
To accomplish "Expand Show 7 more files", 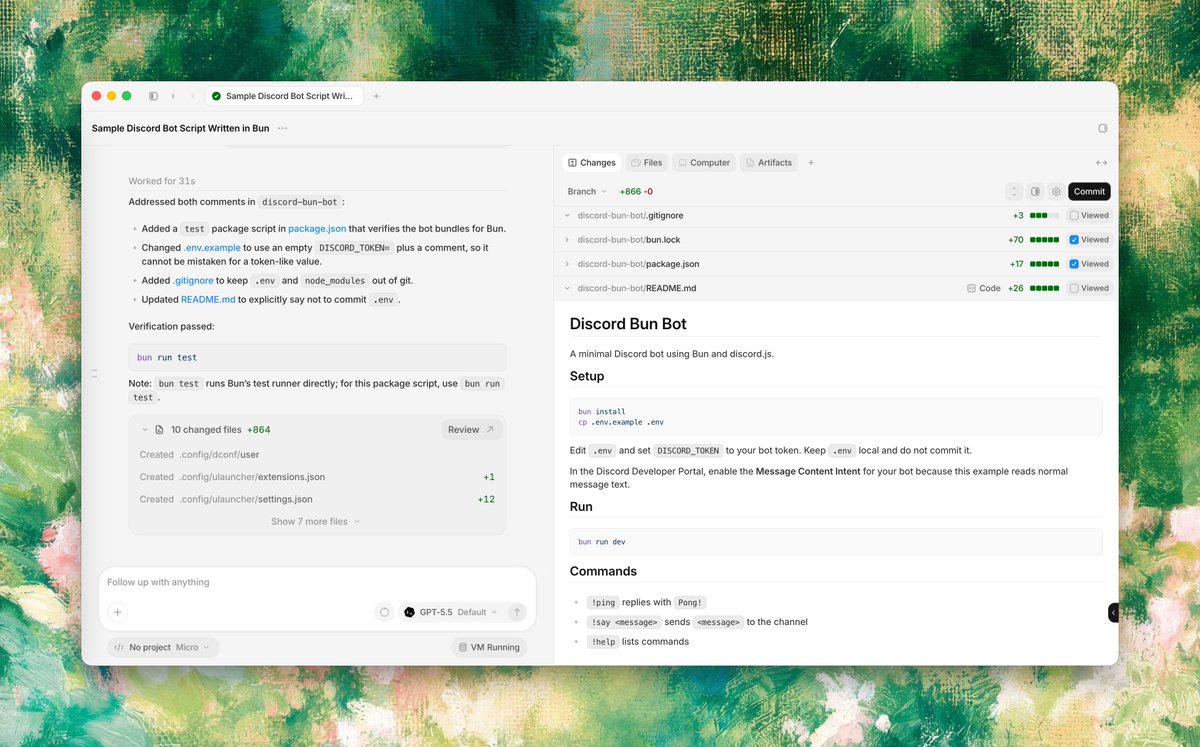I will pos(316,521).
